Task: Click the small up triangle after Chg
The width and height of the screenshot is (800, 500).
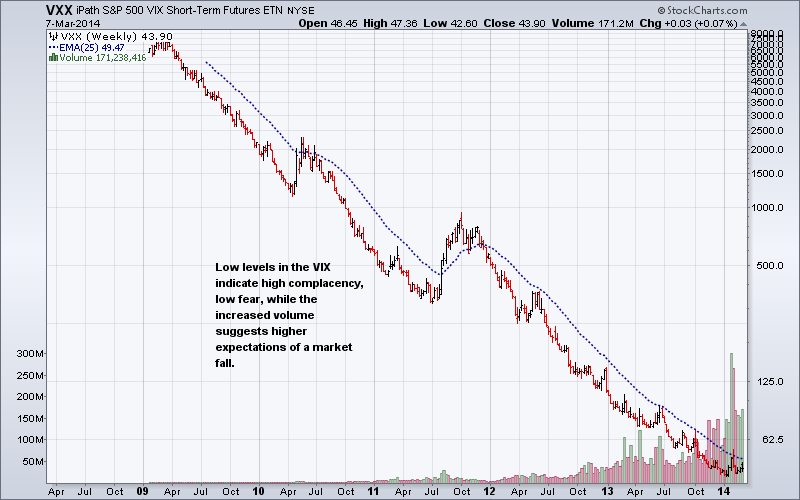Action: coord(743,24)
